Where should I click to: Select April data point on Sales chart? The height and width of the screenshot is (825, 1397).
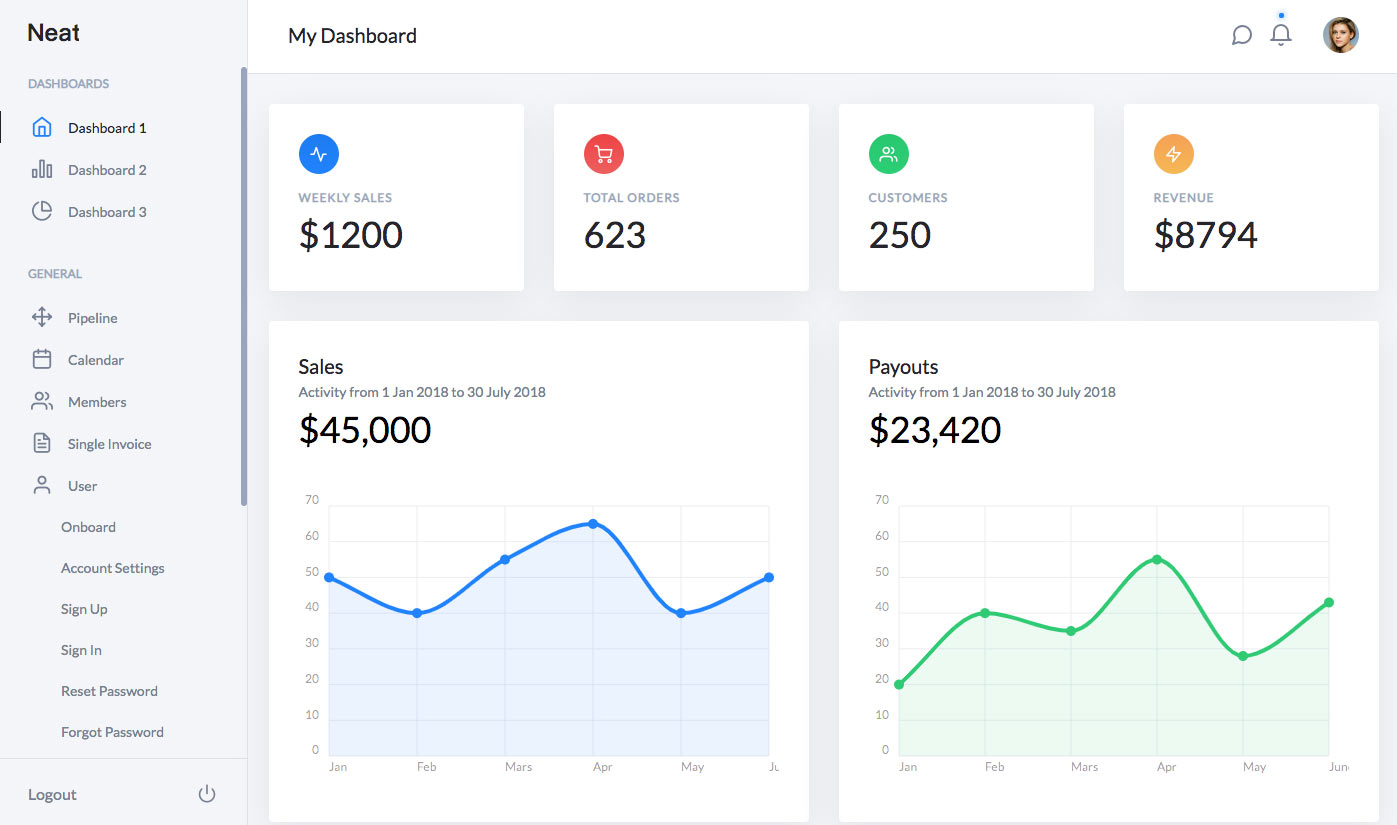point(593,524)
